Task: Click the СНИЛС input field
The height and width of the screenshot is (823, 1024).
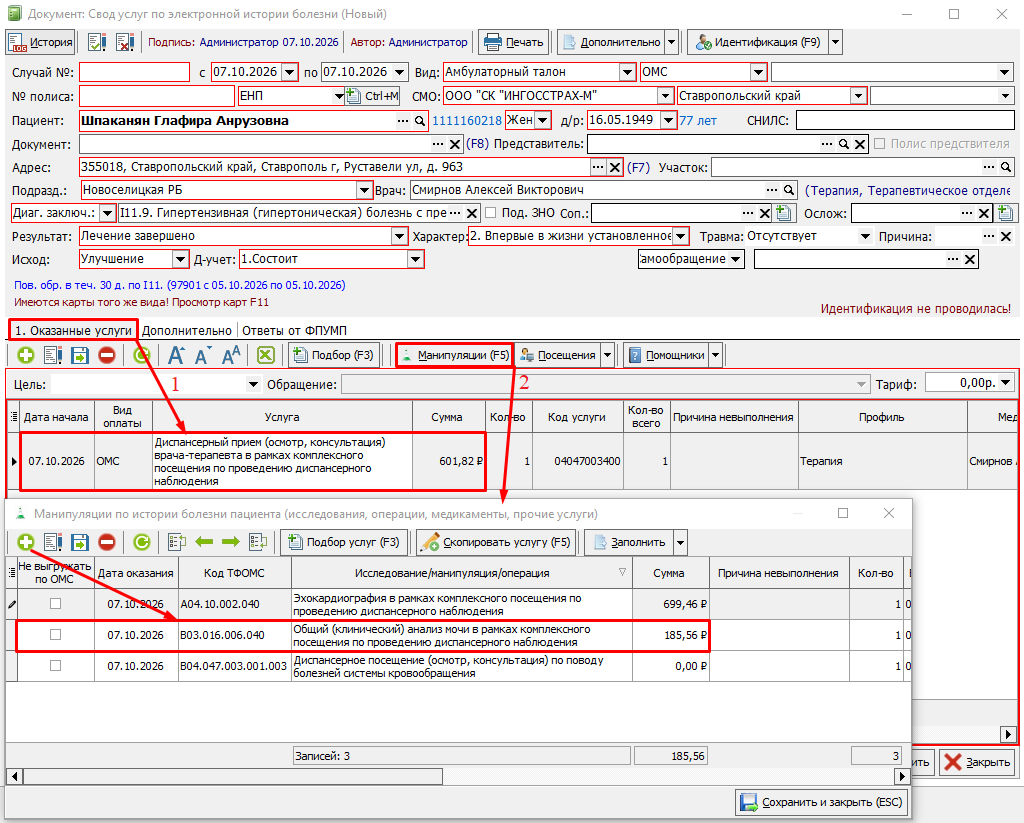Action: point(904,120)
